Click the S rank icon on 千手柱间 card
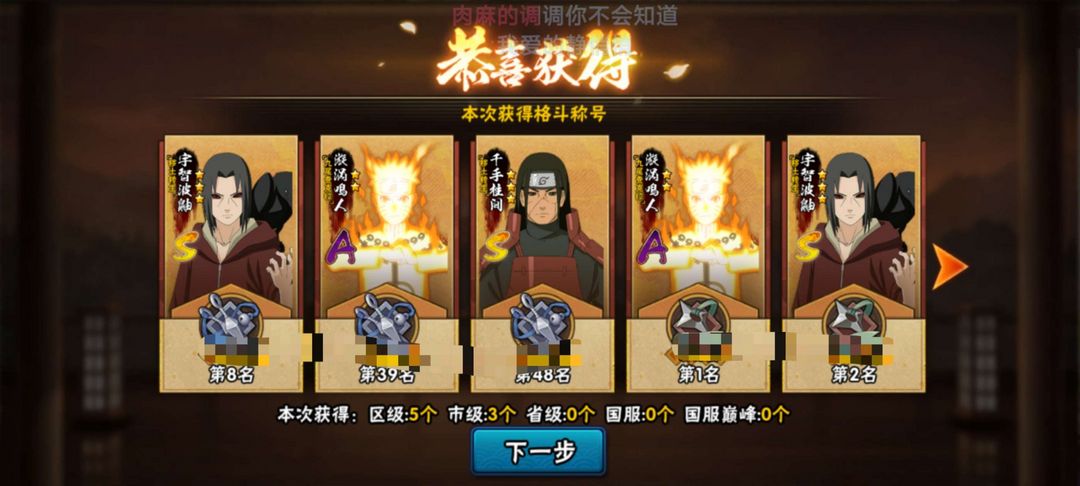Screen dimensions: 1080x486 click(x=497, y=247)
